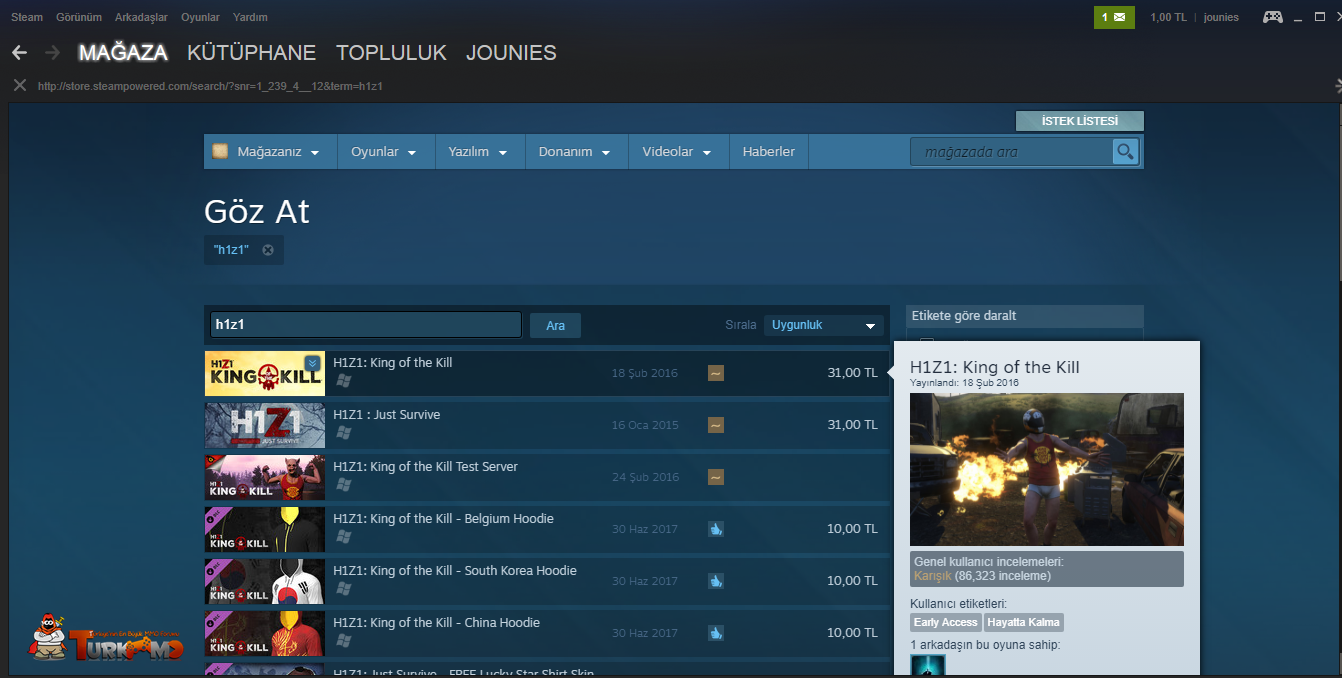The width and height of the screenshot is (1342, 678).
Task: Click the Early Access tag
Action: 945,622
